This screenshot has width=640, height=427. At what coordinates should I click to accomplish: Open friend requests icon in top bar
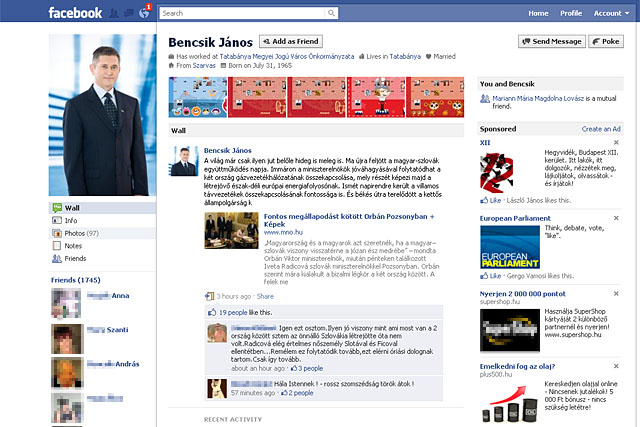(114, 13)
